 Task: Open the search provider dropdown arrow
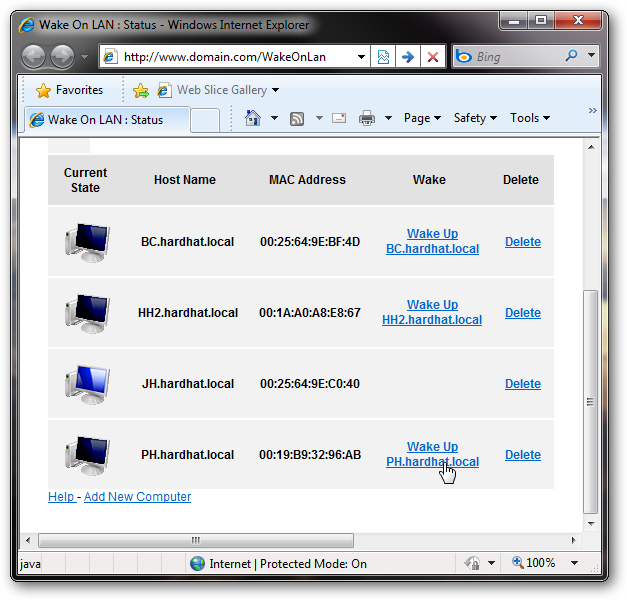[591, 55]
